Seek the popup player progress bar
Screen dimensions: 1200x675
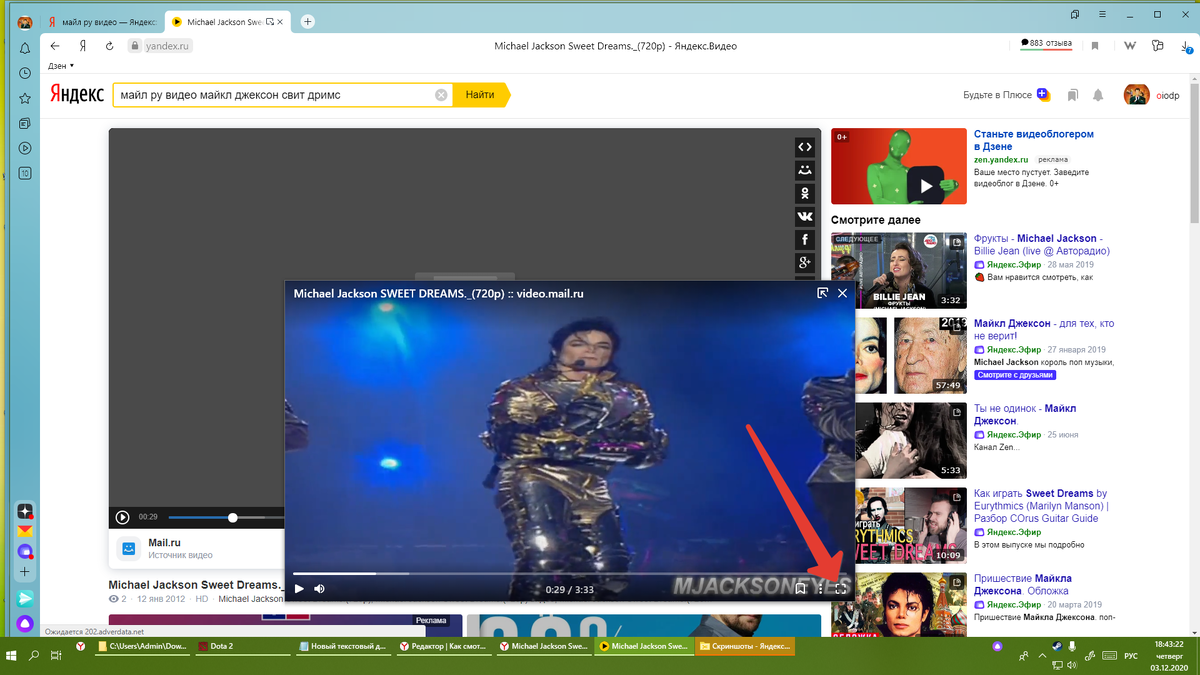click(x=570, y=574)
